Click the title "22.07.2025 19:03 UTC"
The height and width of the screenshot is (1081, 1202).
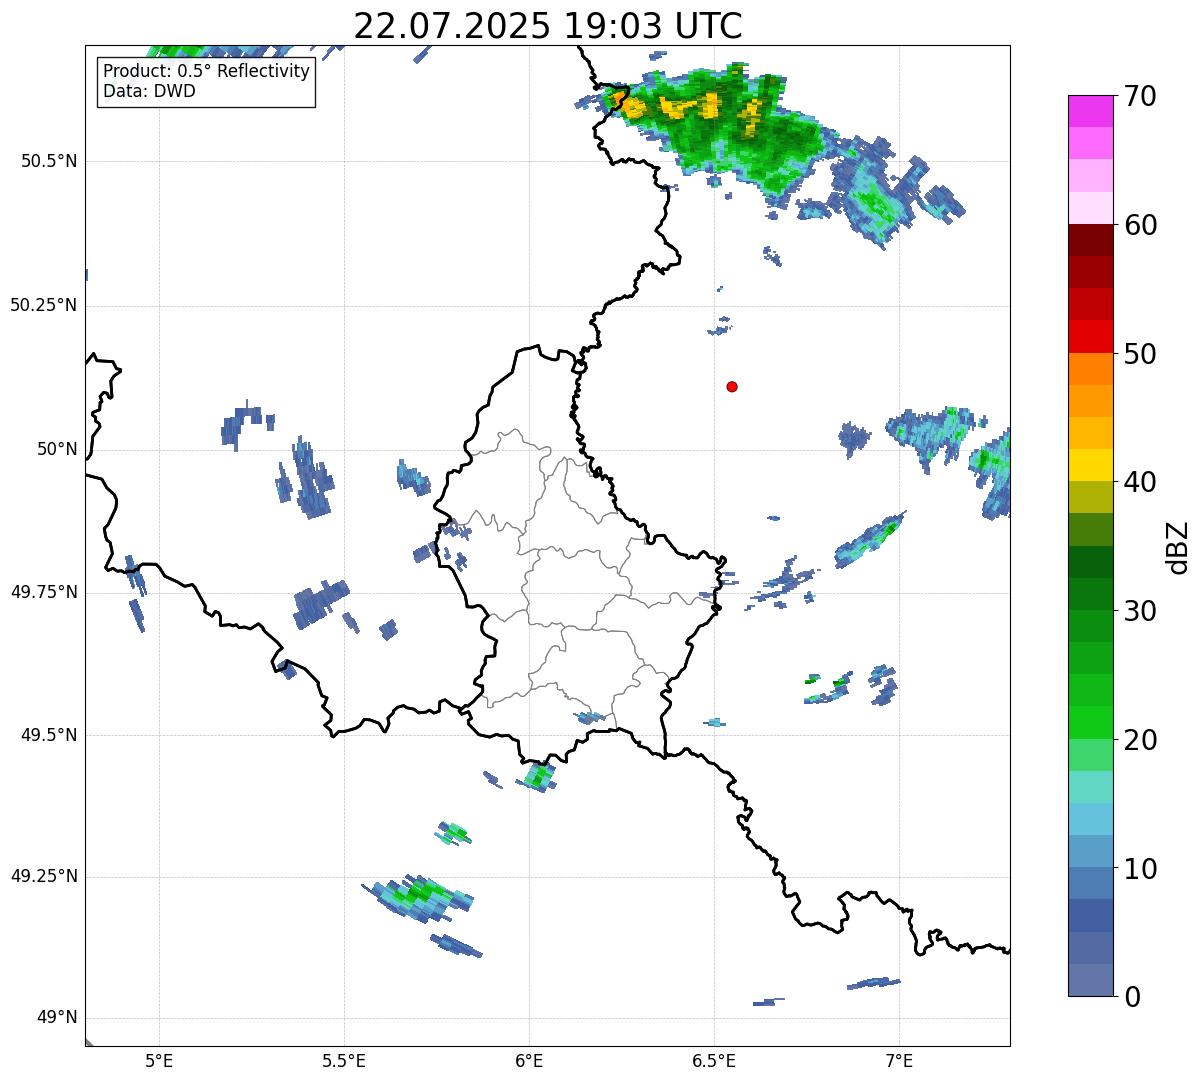point(548,26)
